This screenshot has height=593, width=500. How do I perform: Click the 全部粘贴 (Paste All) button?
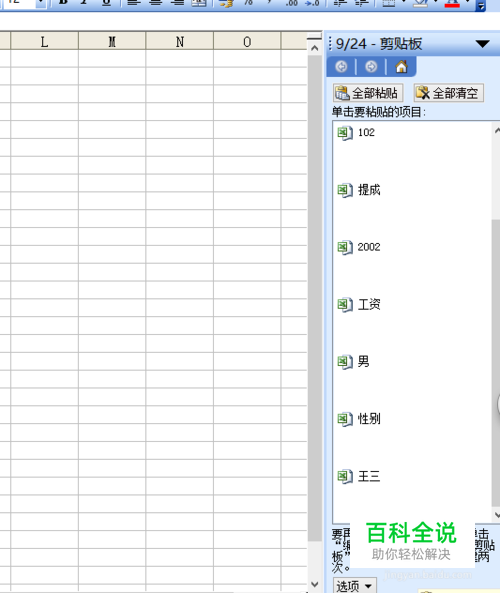pos(368,93)
